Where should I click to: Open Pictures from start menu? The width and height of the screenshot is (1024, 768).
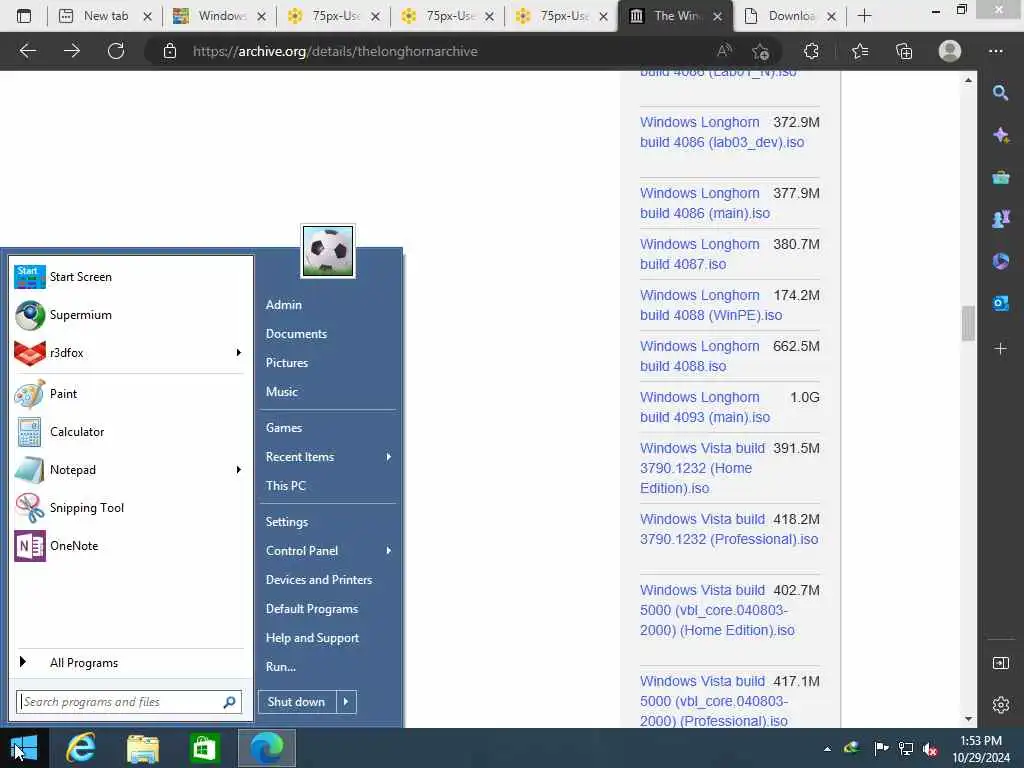(x=287, y=362)
